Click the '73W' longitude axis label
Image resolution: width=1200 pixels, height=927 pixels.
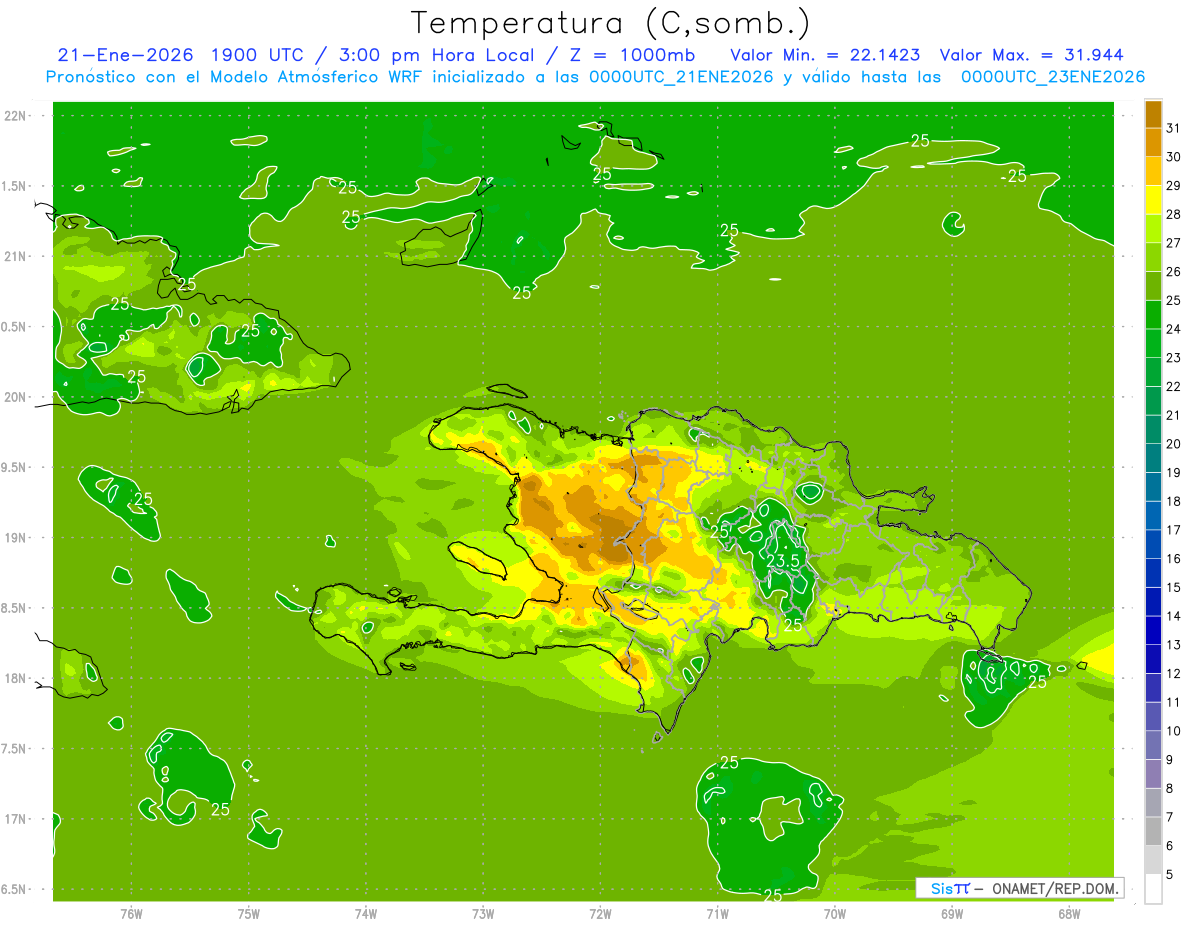click(x=483, y=913)
